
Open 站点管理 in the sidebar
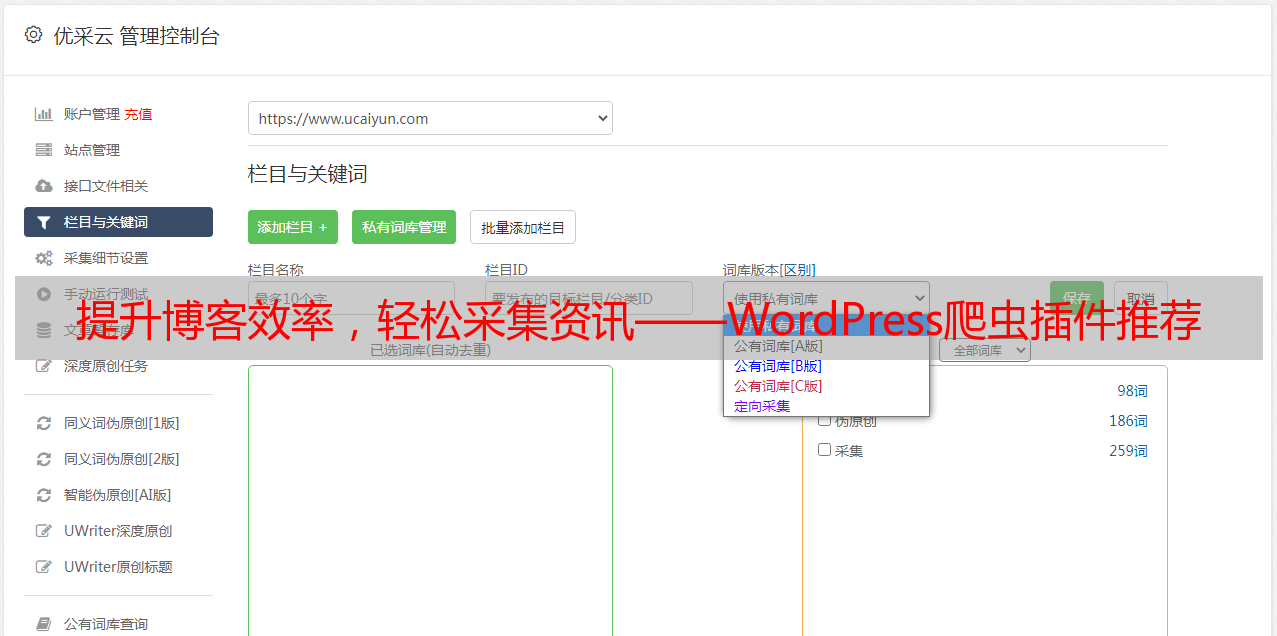pyautogui.click(x=92, y=150)
